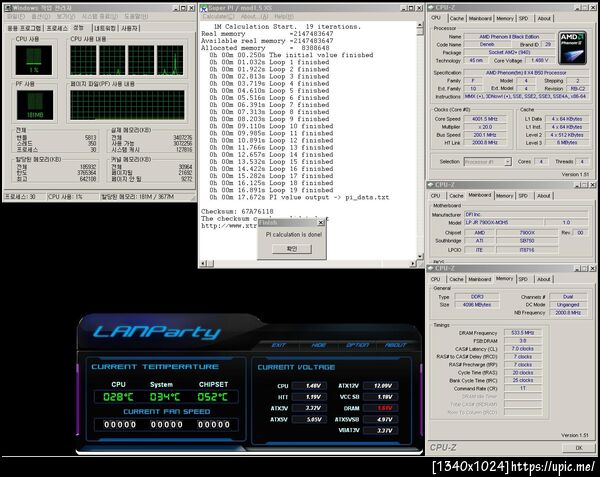
Task: Open the SPD tab in the CPU-Z memory timings window
Action: [523, 279]
